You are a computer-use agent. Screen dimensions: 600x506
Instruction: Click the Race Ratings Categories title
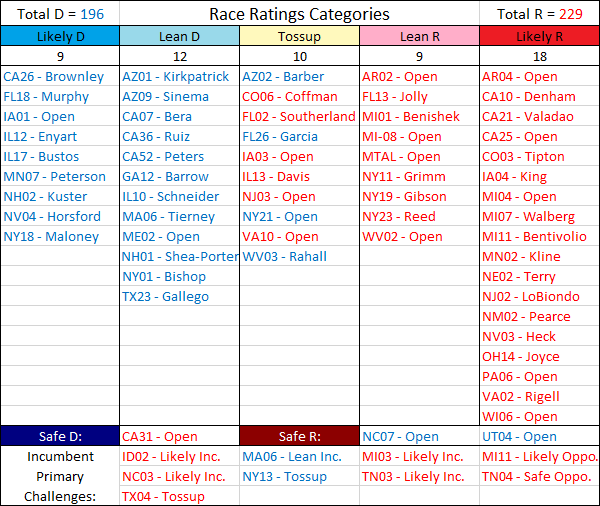pos(299,14)
